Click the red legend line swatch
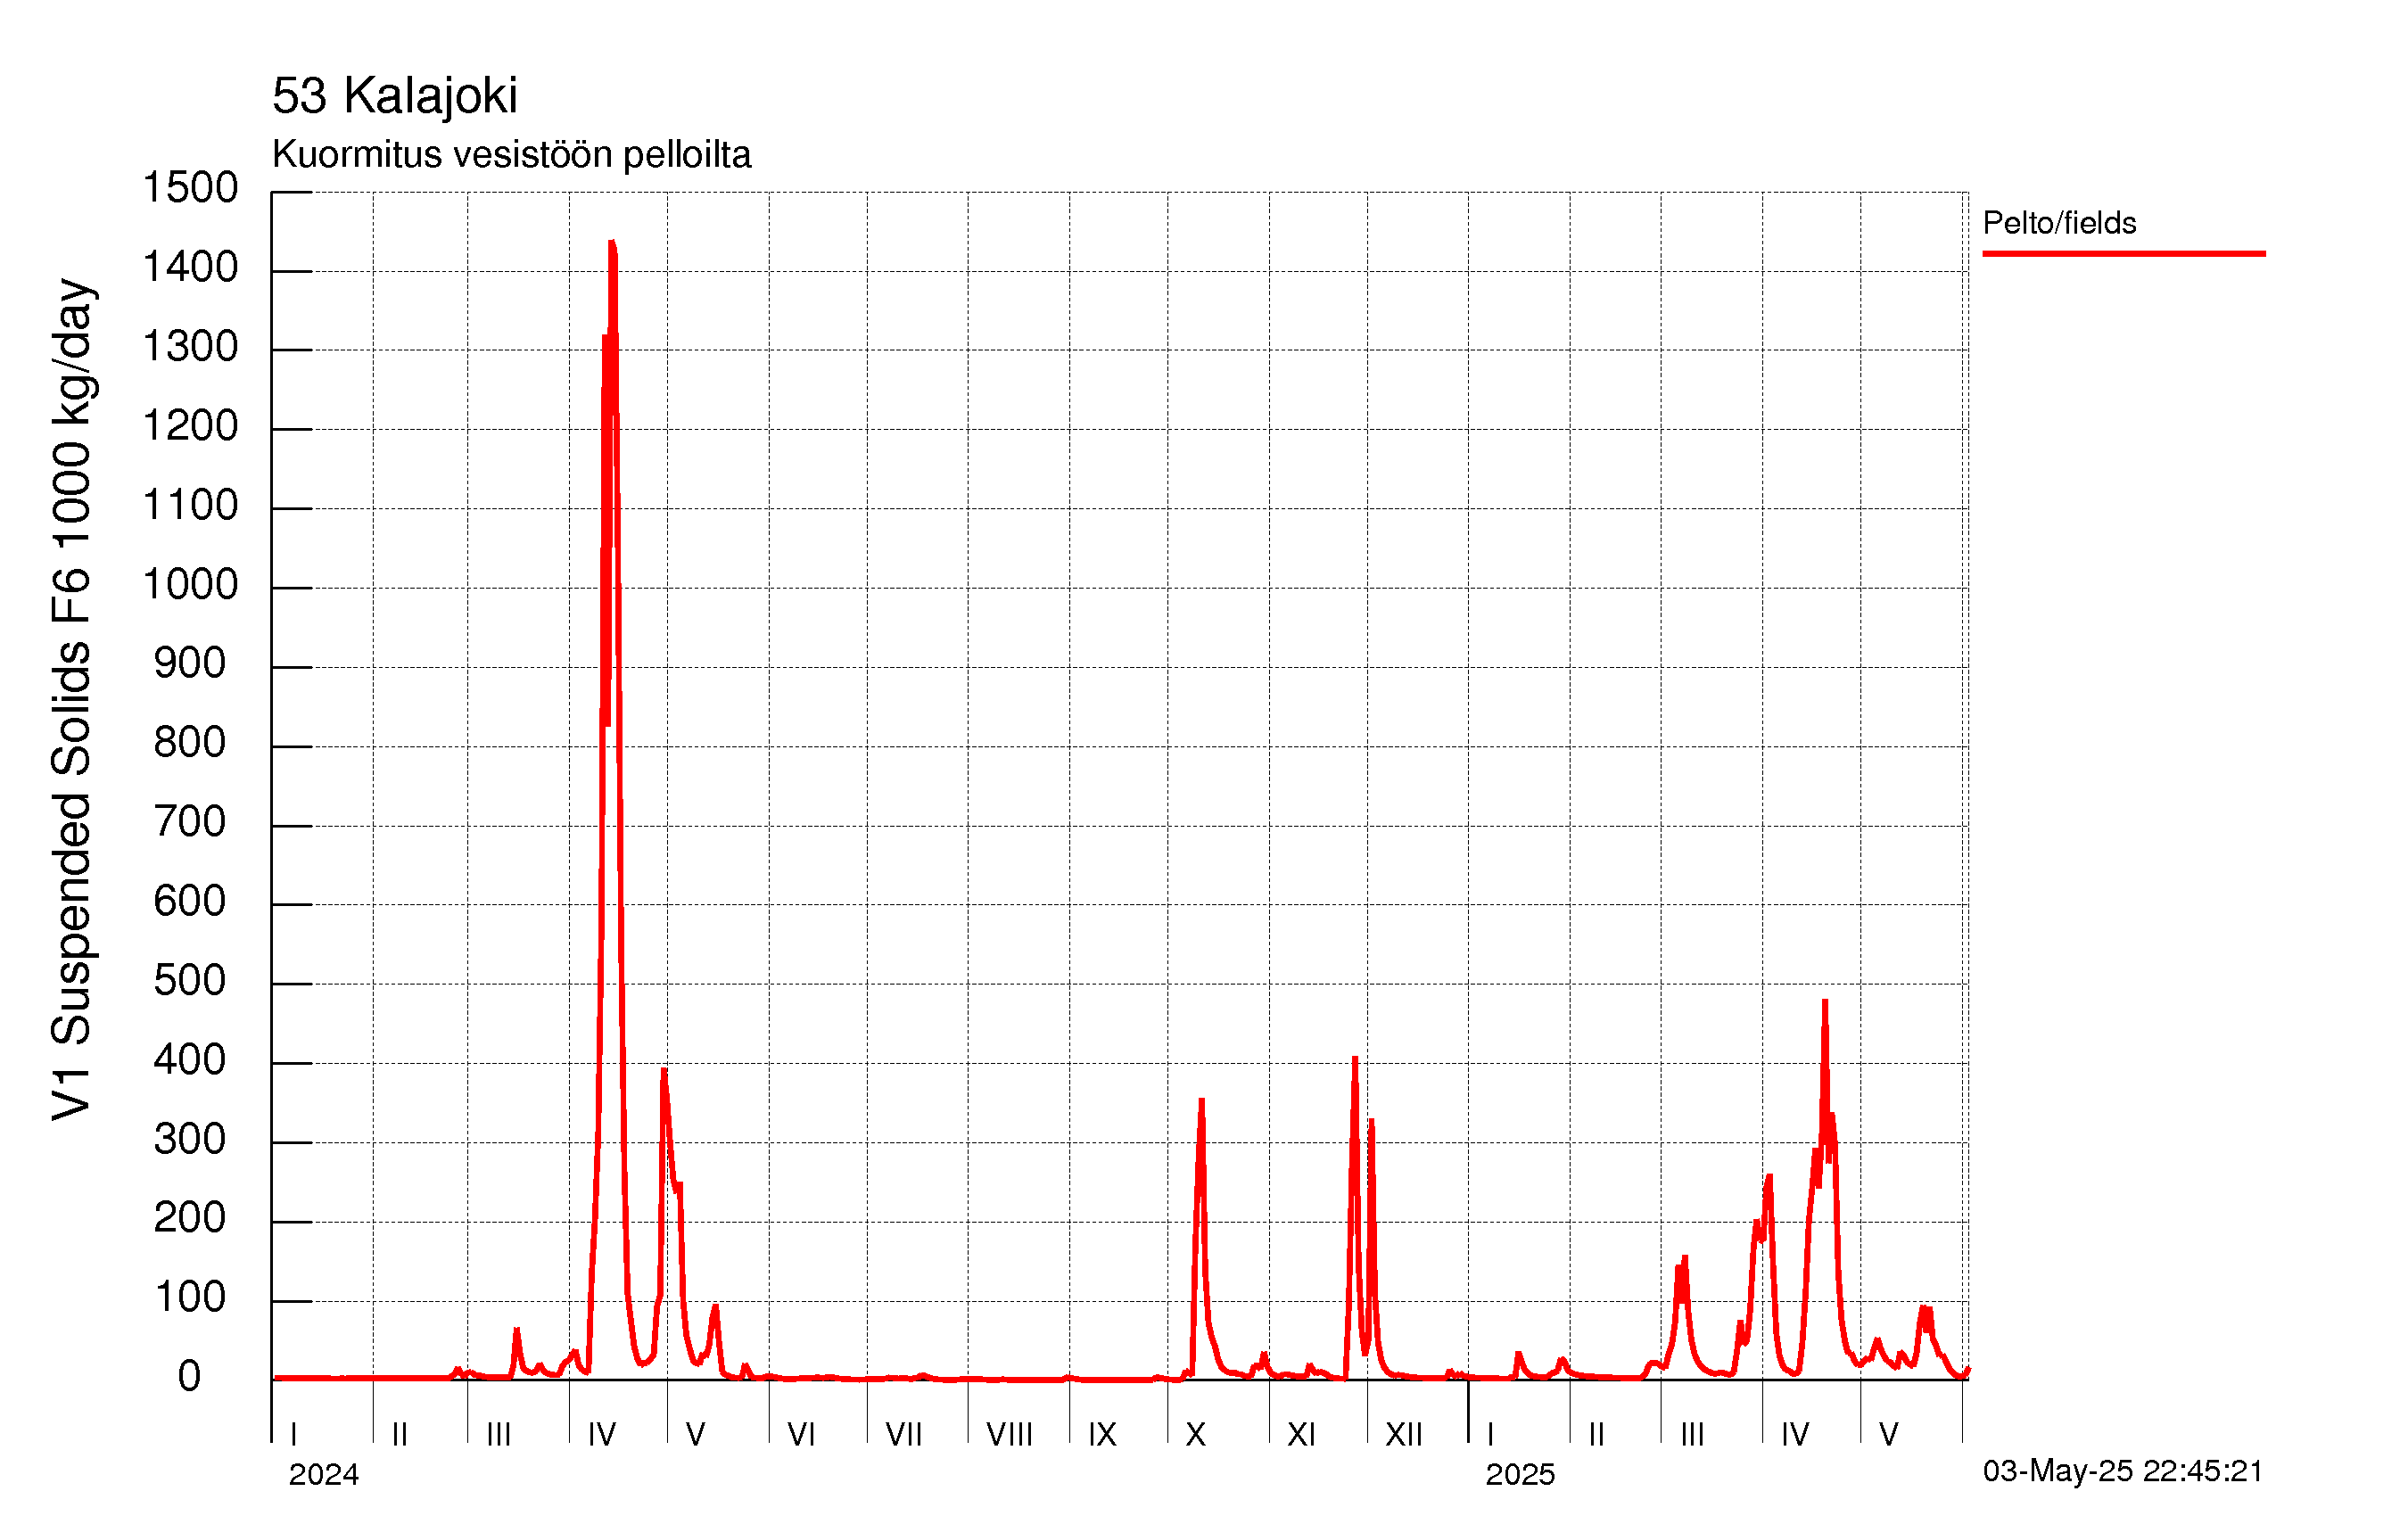The image size is (2408, 1516). (2124, 254)
